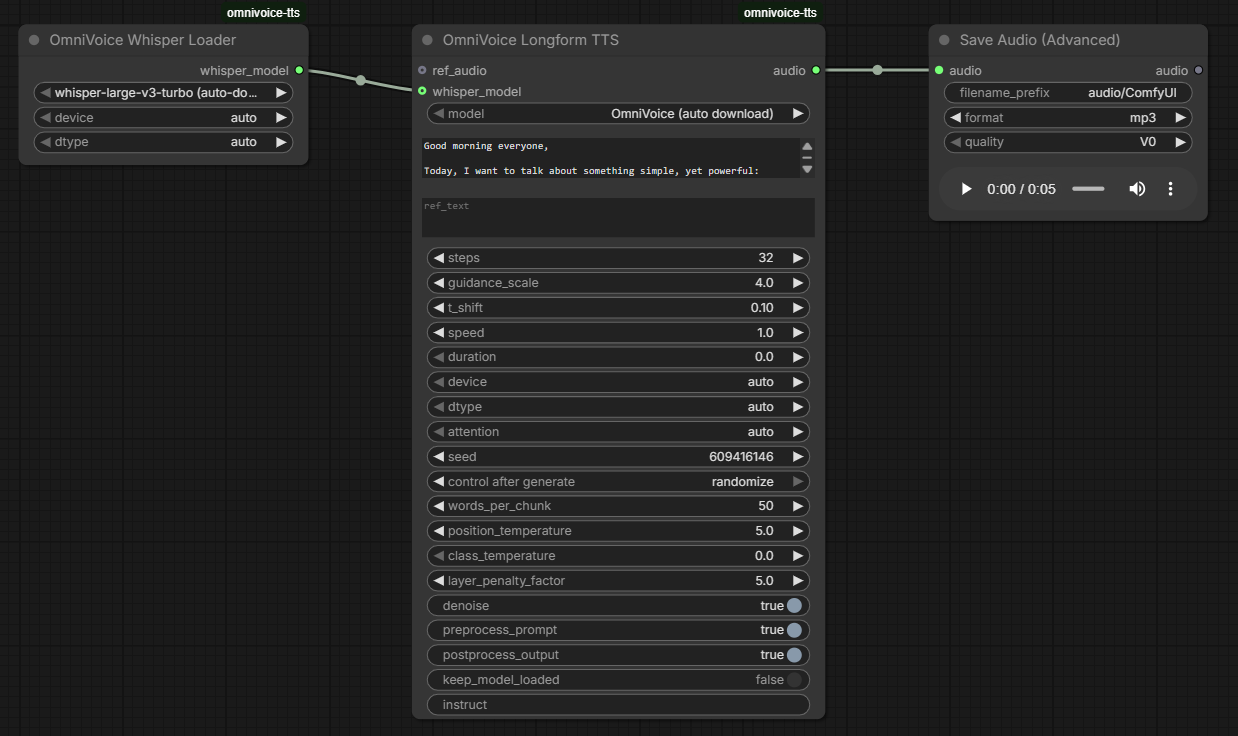Click the ref_text input box
This screenshot has width=1238, height=736.
point(618,217)
